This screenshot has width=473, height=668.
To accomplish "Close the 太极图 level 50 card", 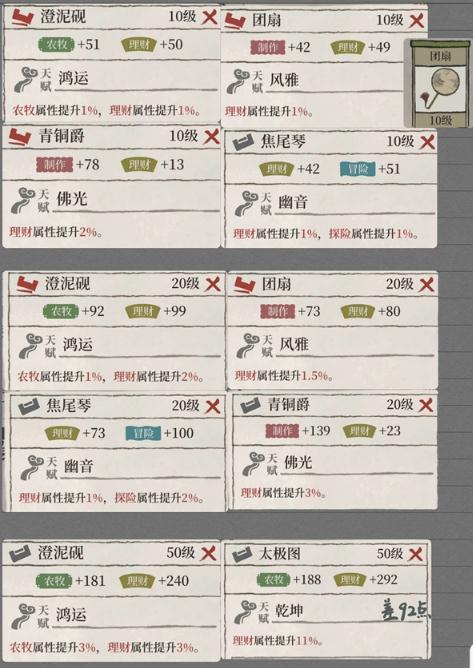I will pyautogui.click(x=415, y=555).
